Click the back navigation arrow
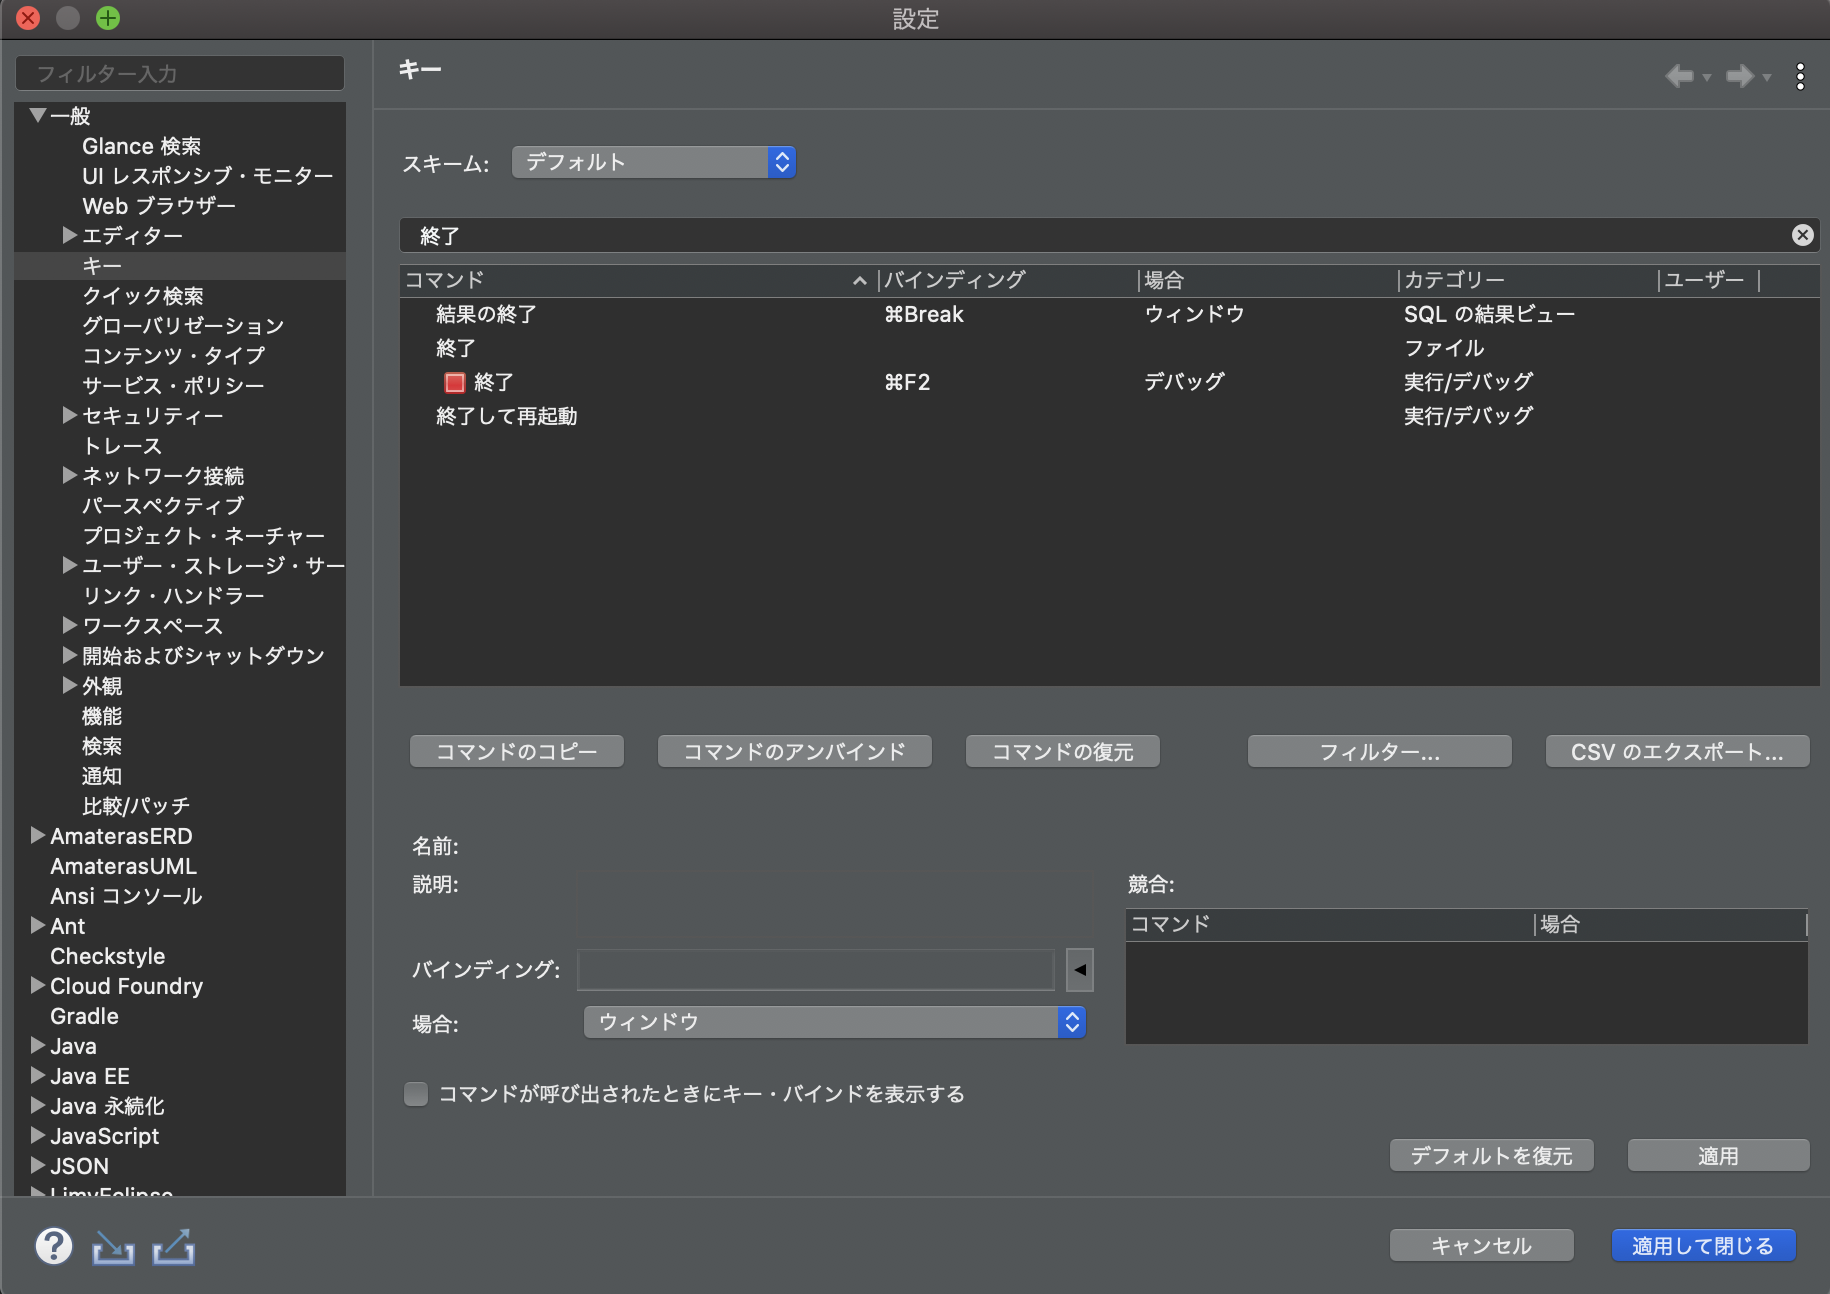The width and height of the screenshot is (1830, 1294). coord(1680,76)
